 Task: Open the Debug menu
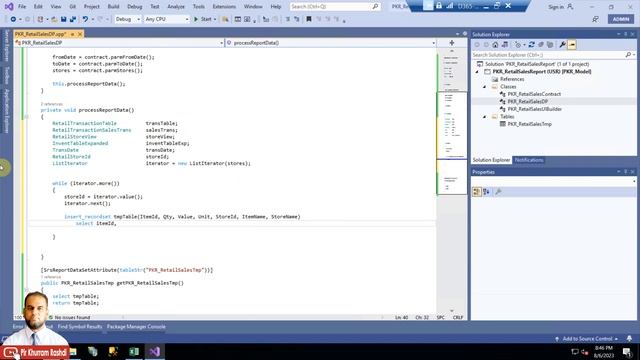click(x=134, y=7)
